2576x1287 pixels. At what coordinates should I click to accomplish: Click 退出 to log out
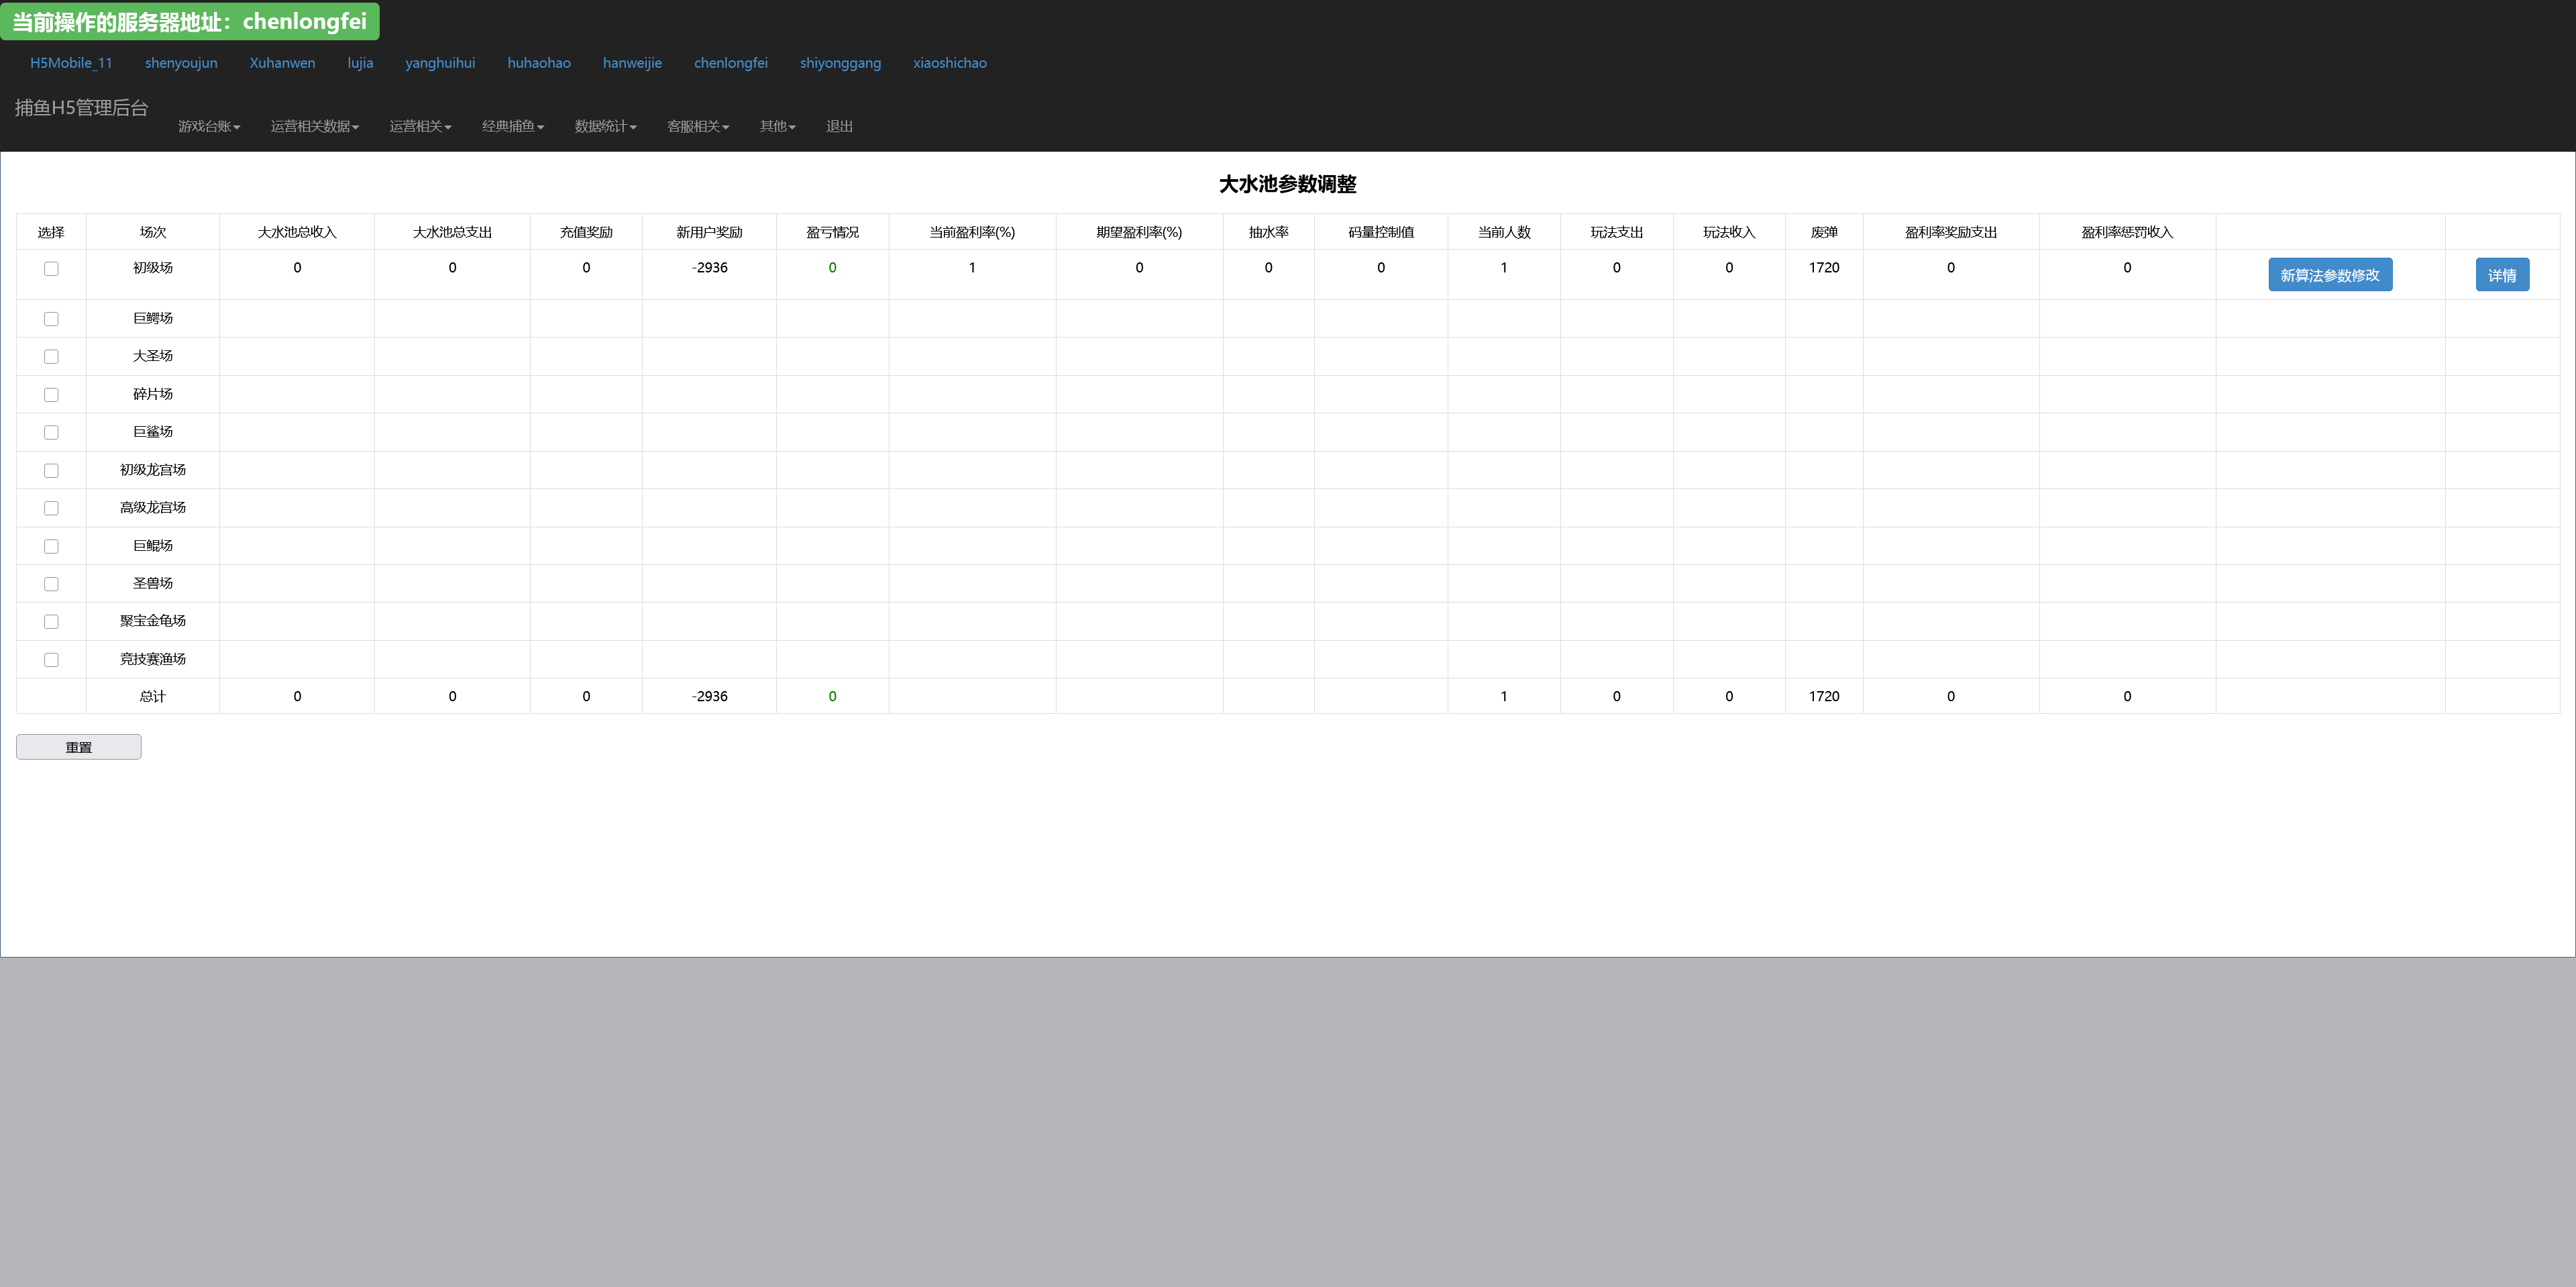click(x=839, y=126)
